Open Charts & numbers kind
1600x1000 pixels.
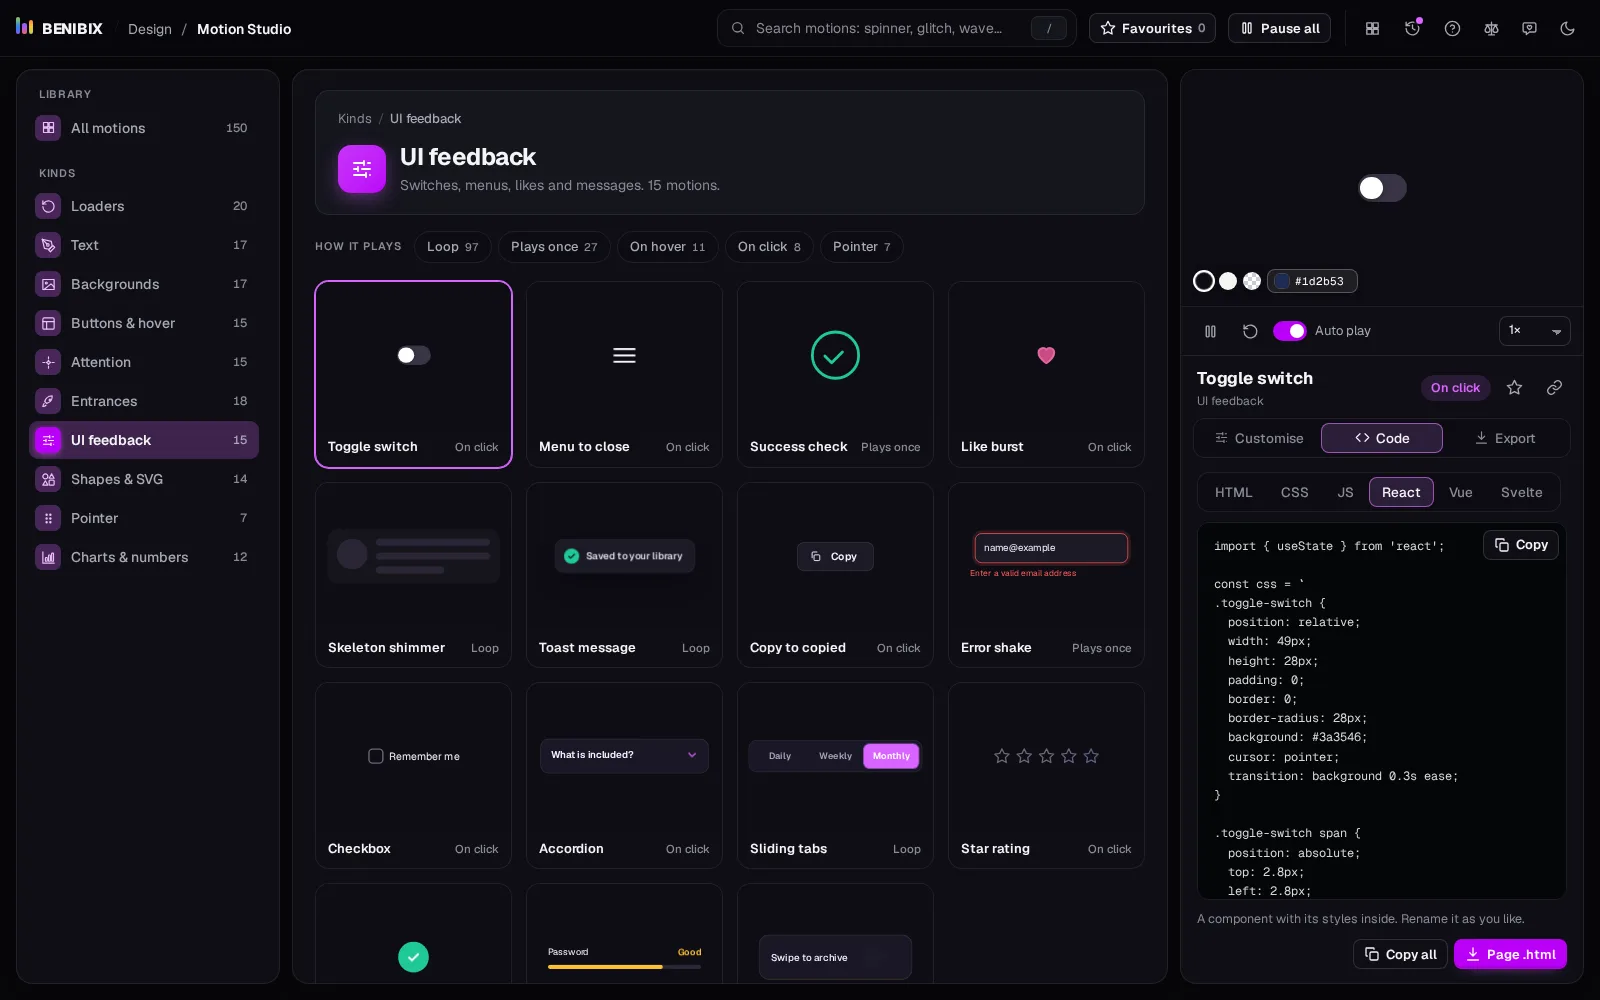coord(144,557)
